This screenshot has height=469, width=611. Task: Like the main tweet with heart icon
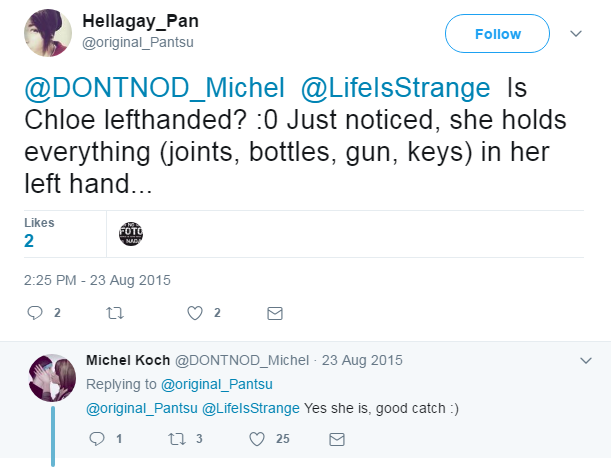coord(195,313)
